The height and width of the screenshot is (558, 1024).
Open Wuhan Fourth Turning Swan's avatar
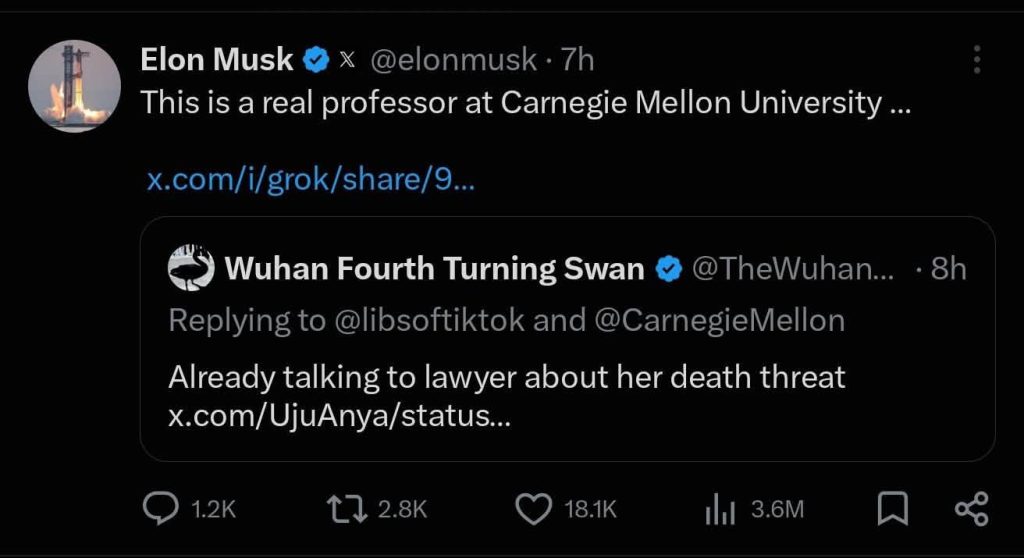191,268
